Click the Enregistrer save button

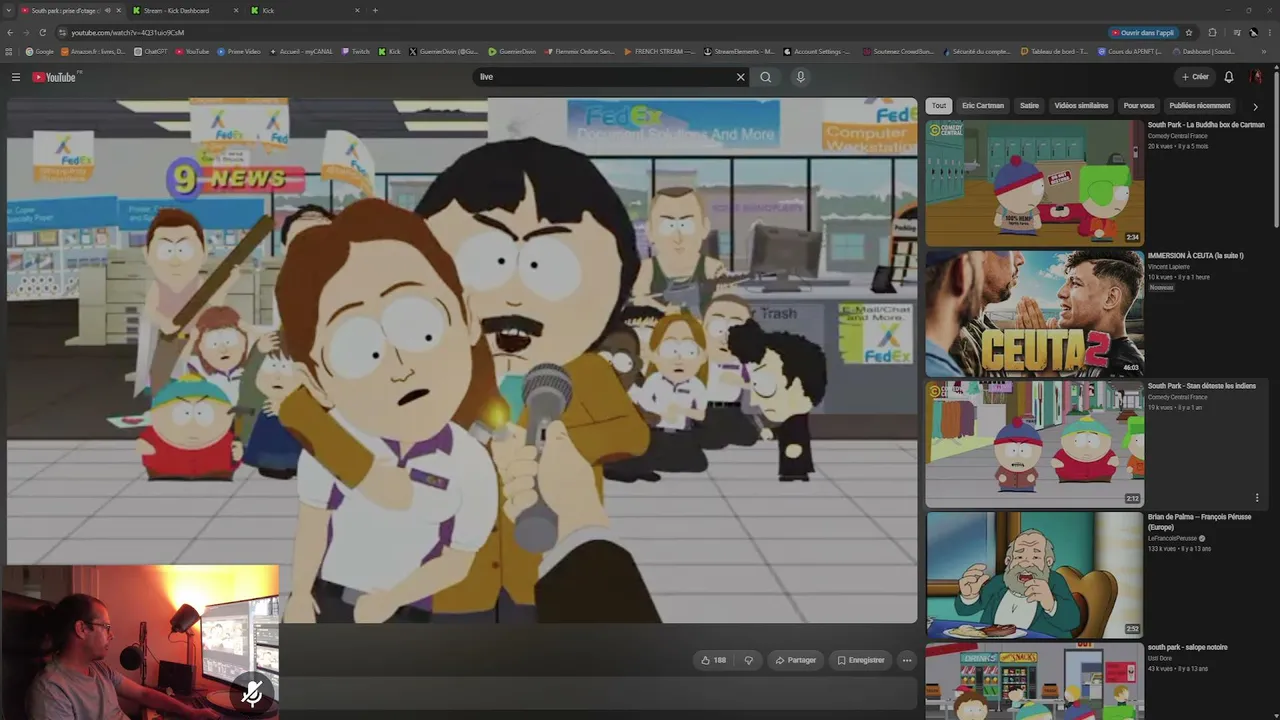861,660
